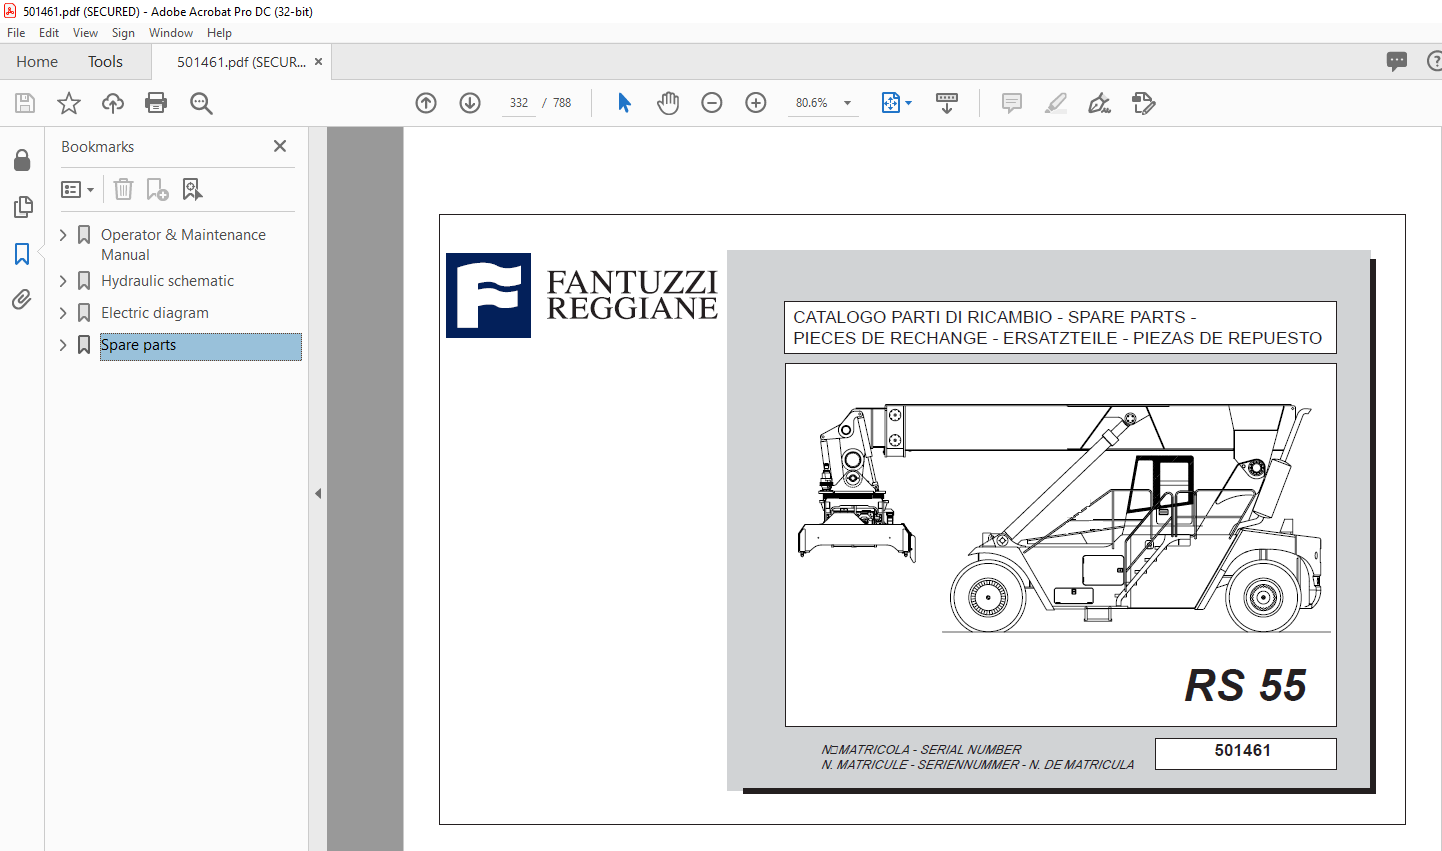Zoom in on the page

tap(756, 103)
